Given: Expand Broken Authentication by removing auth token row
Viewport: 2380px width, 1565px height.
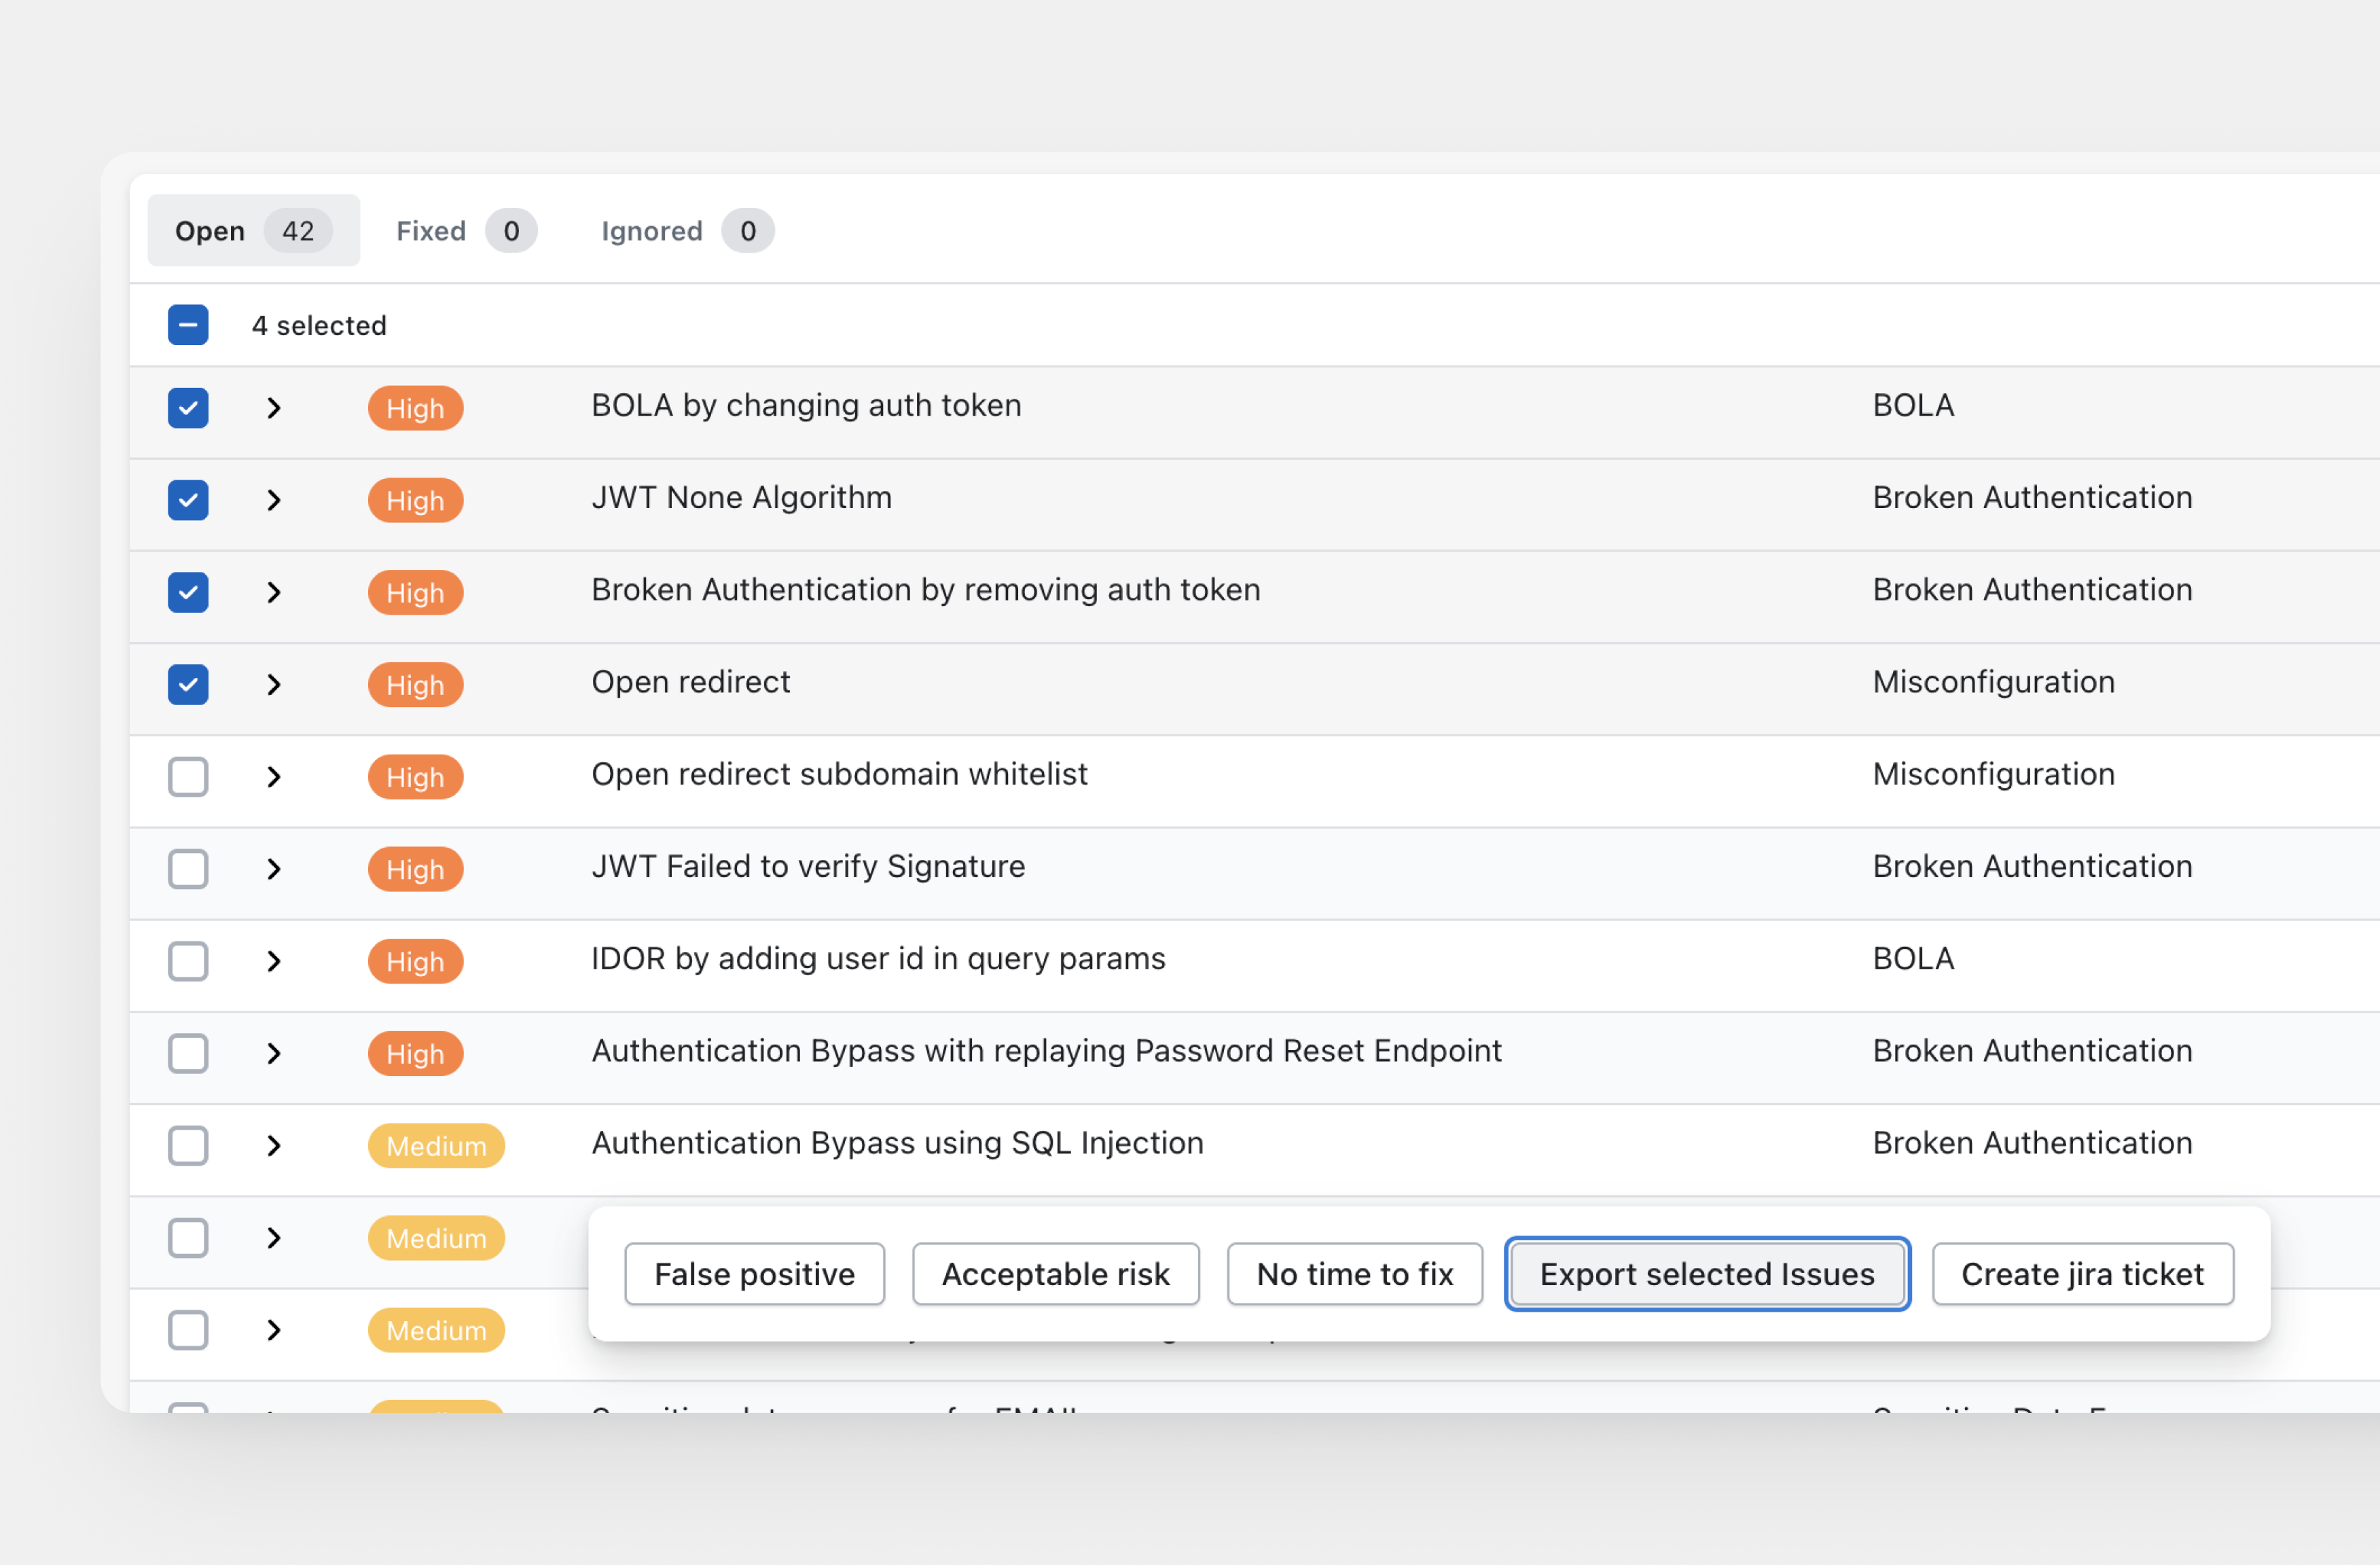Looking at the screenshot, I should [x=274, y=593].
